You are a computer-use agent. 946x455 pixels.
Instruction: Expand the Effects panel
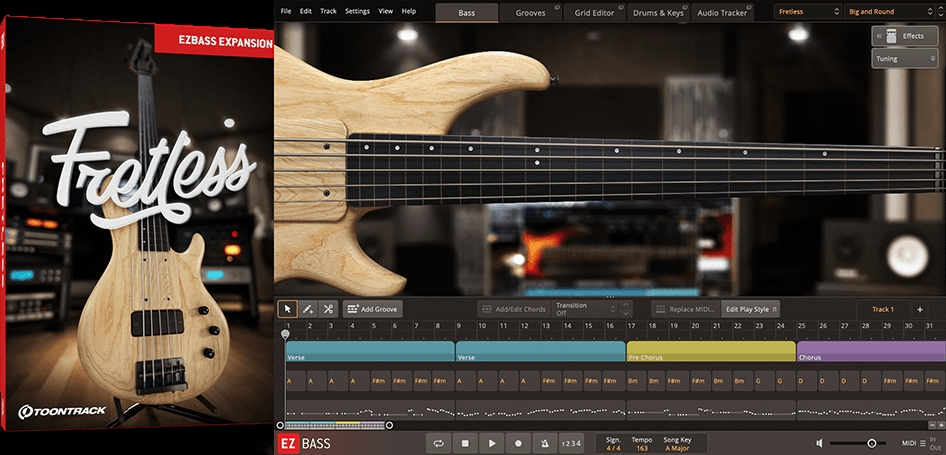pyautogui.click(x=905, y=36)
